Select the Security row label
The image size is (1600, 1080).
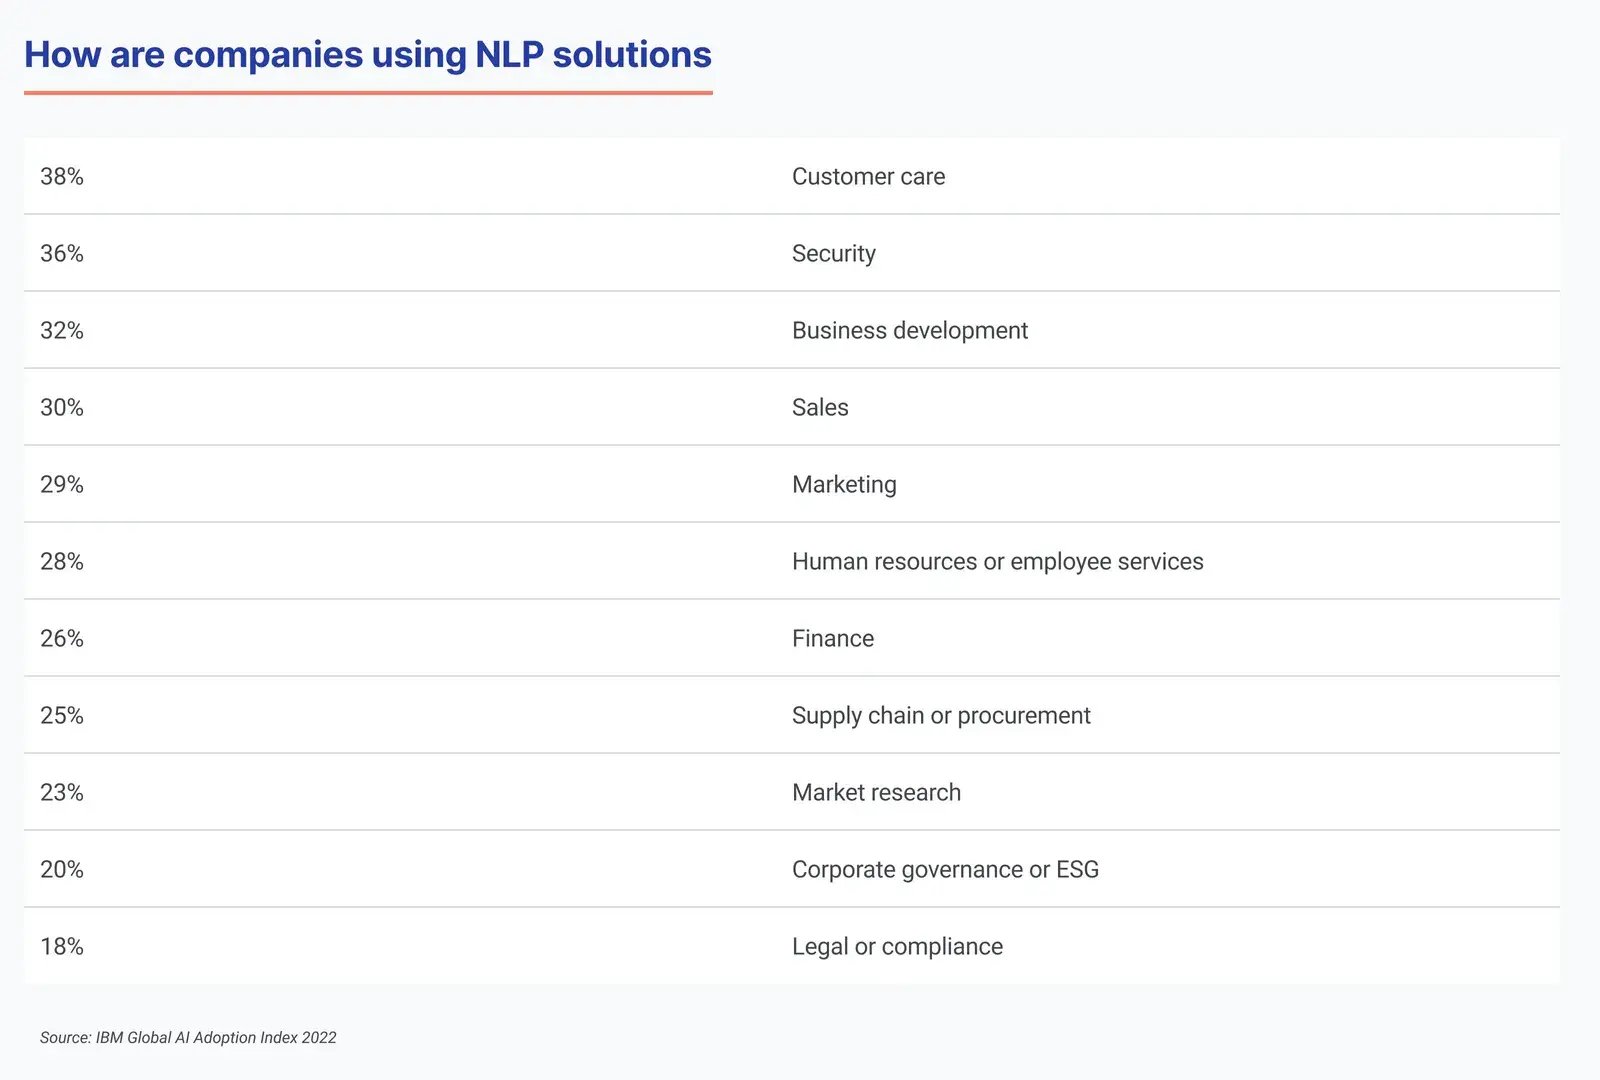(833, 254)
